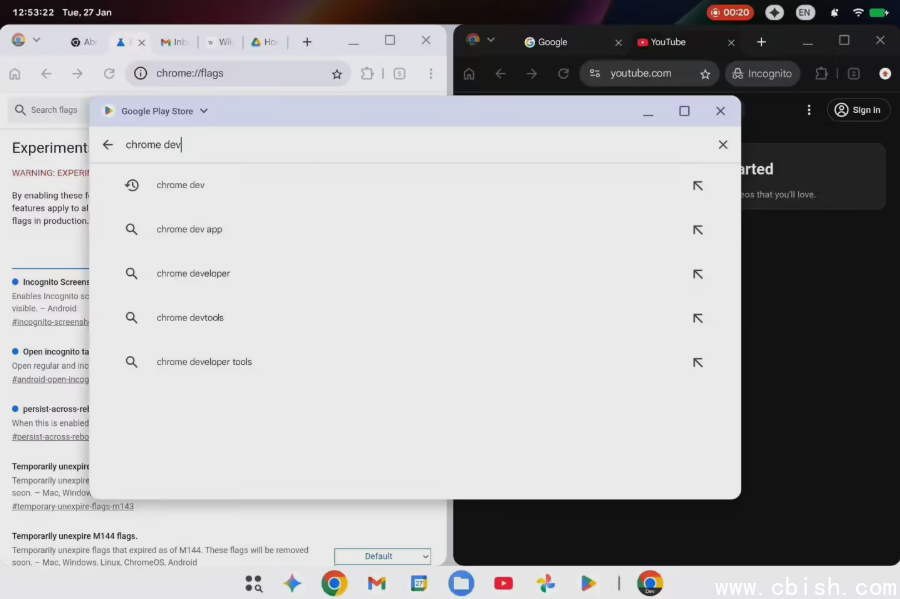The image size is (900, 599).
Task: Expand the Google Play Store window dropdown
Action: click(x=204, y=111)
